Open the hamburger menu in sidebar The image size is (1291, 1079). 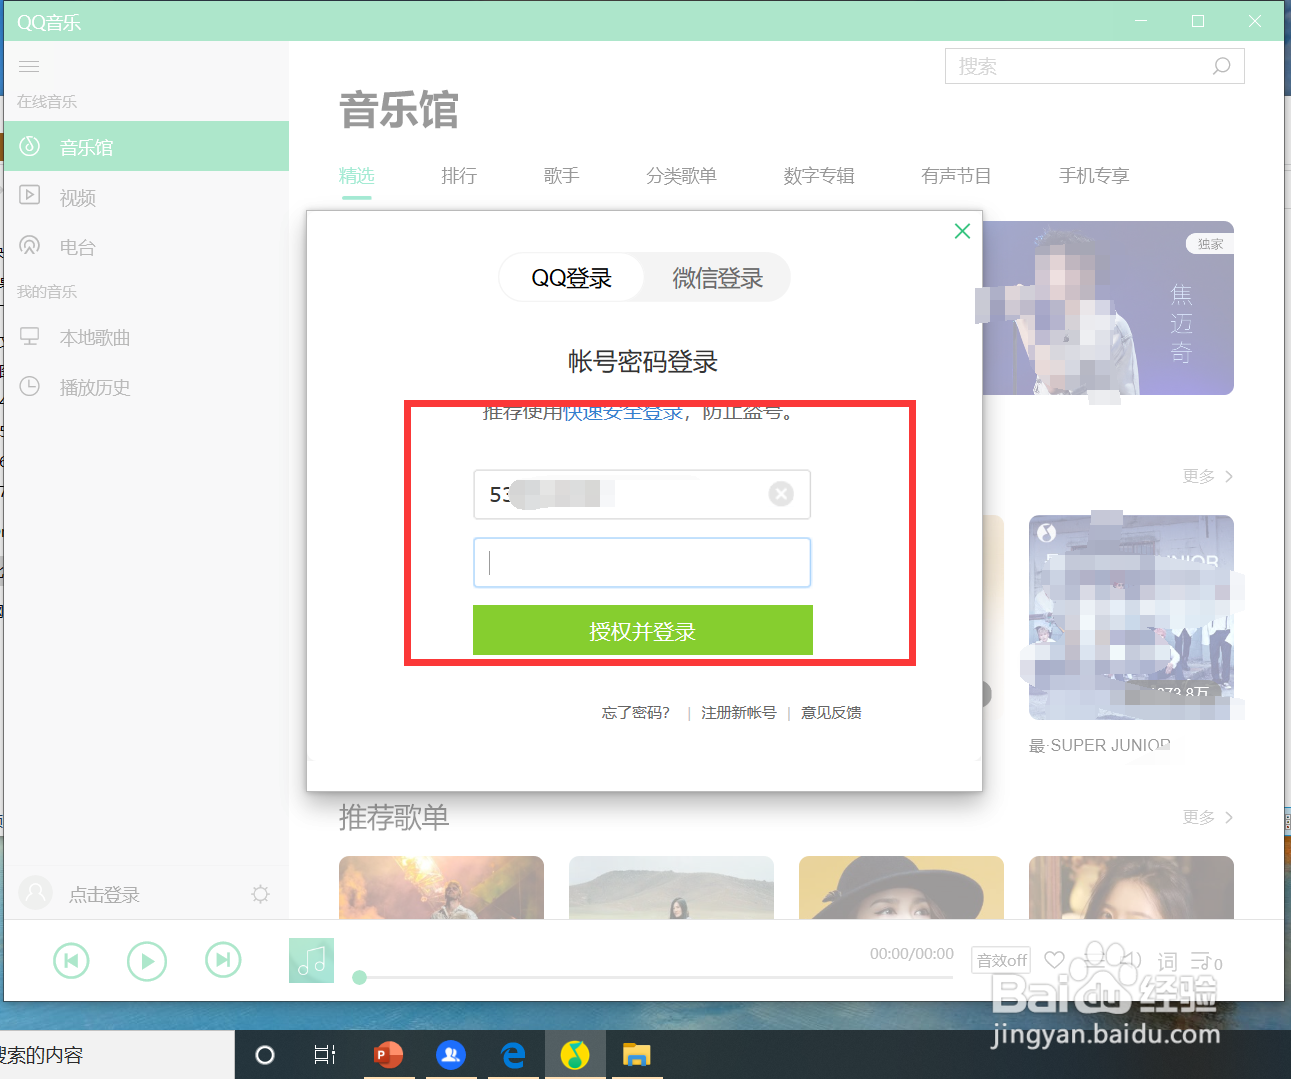click(x=29, y=67)
